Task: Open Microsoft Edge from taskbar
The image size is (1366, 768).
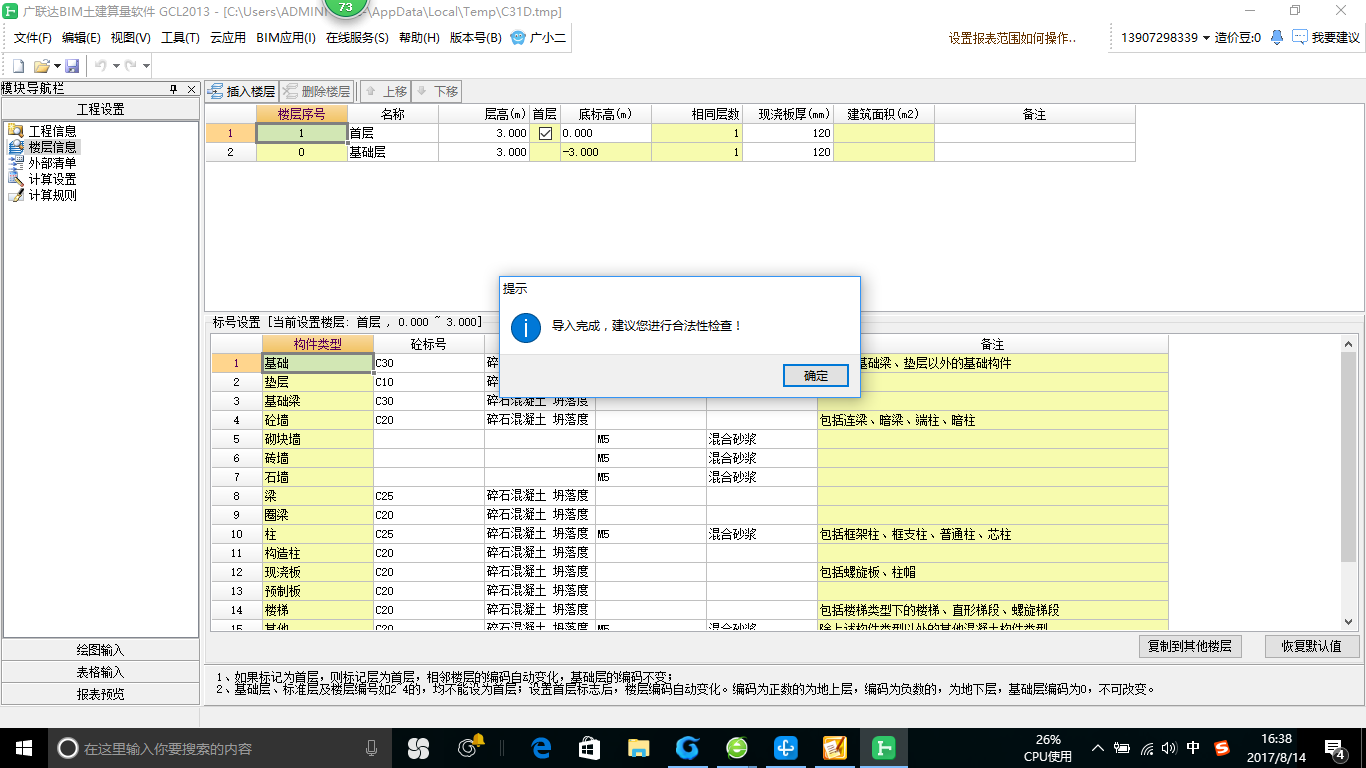Action: click(x=541, y=748)
